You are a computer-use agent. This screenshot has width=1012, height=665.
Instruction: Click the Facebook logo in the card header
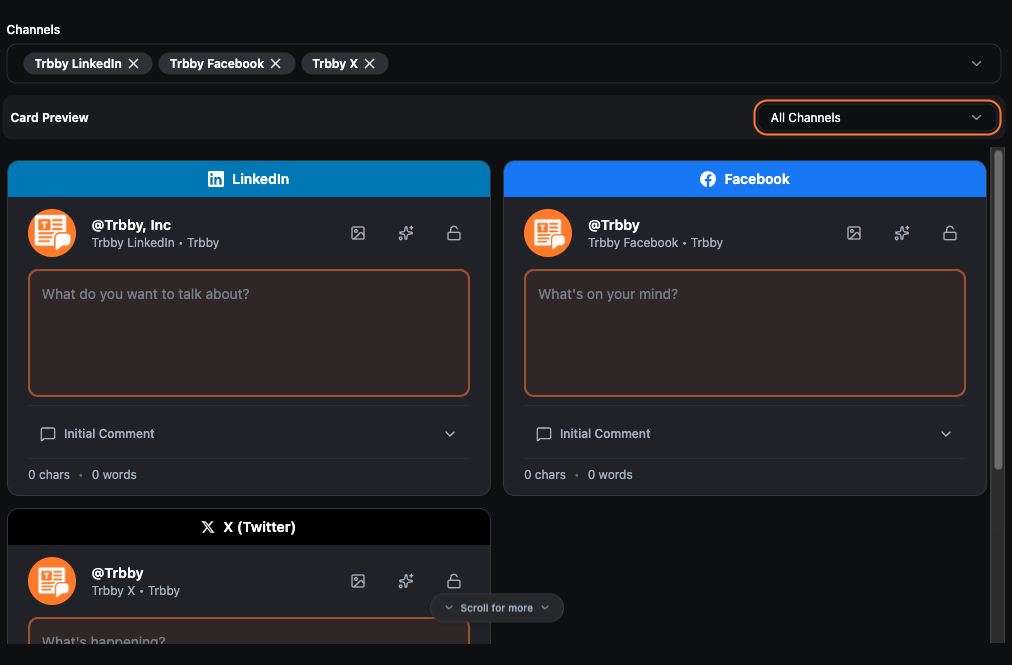coord(708,179)
